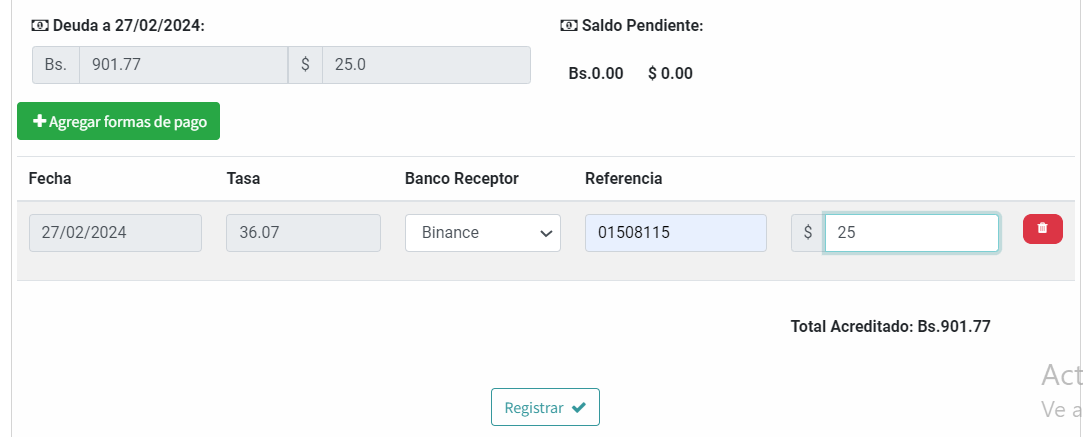Click the plus icon in Agregar formas de pago
The width and height of the screenshot is (1083, 437).
click(39, 122)
